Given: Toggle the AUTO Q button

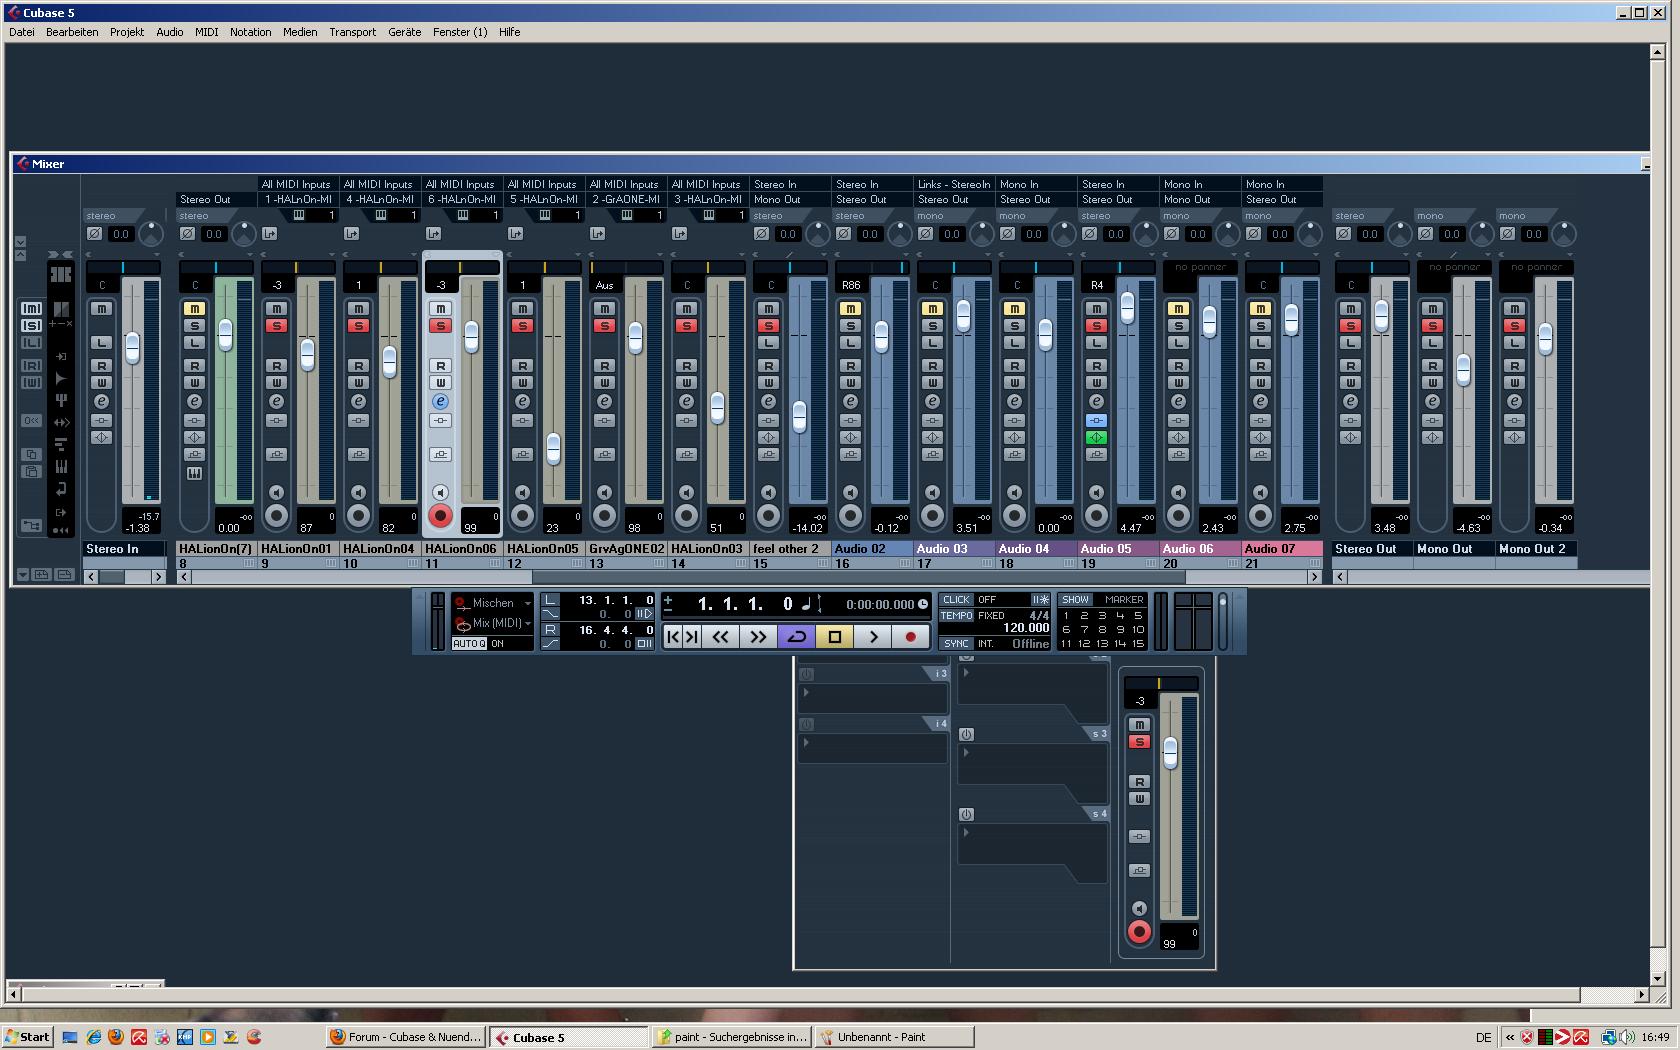Looking at the screenshot, I should (x=469, y=644).
